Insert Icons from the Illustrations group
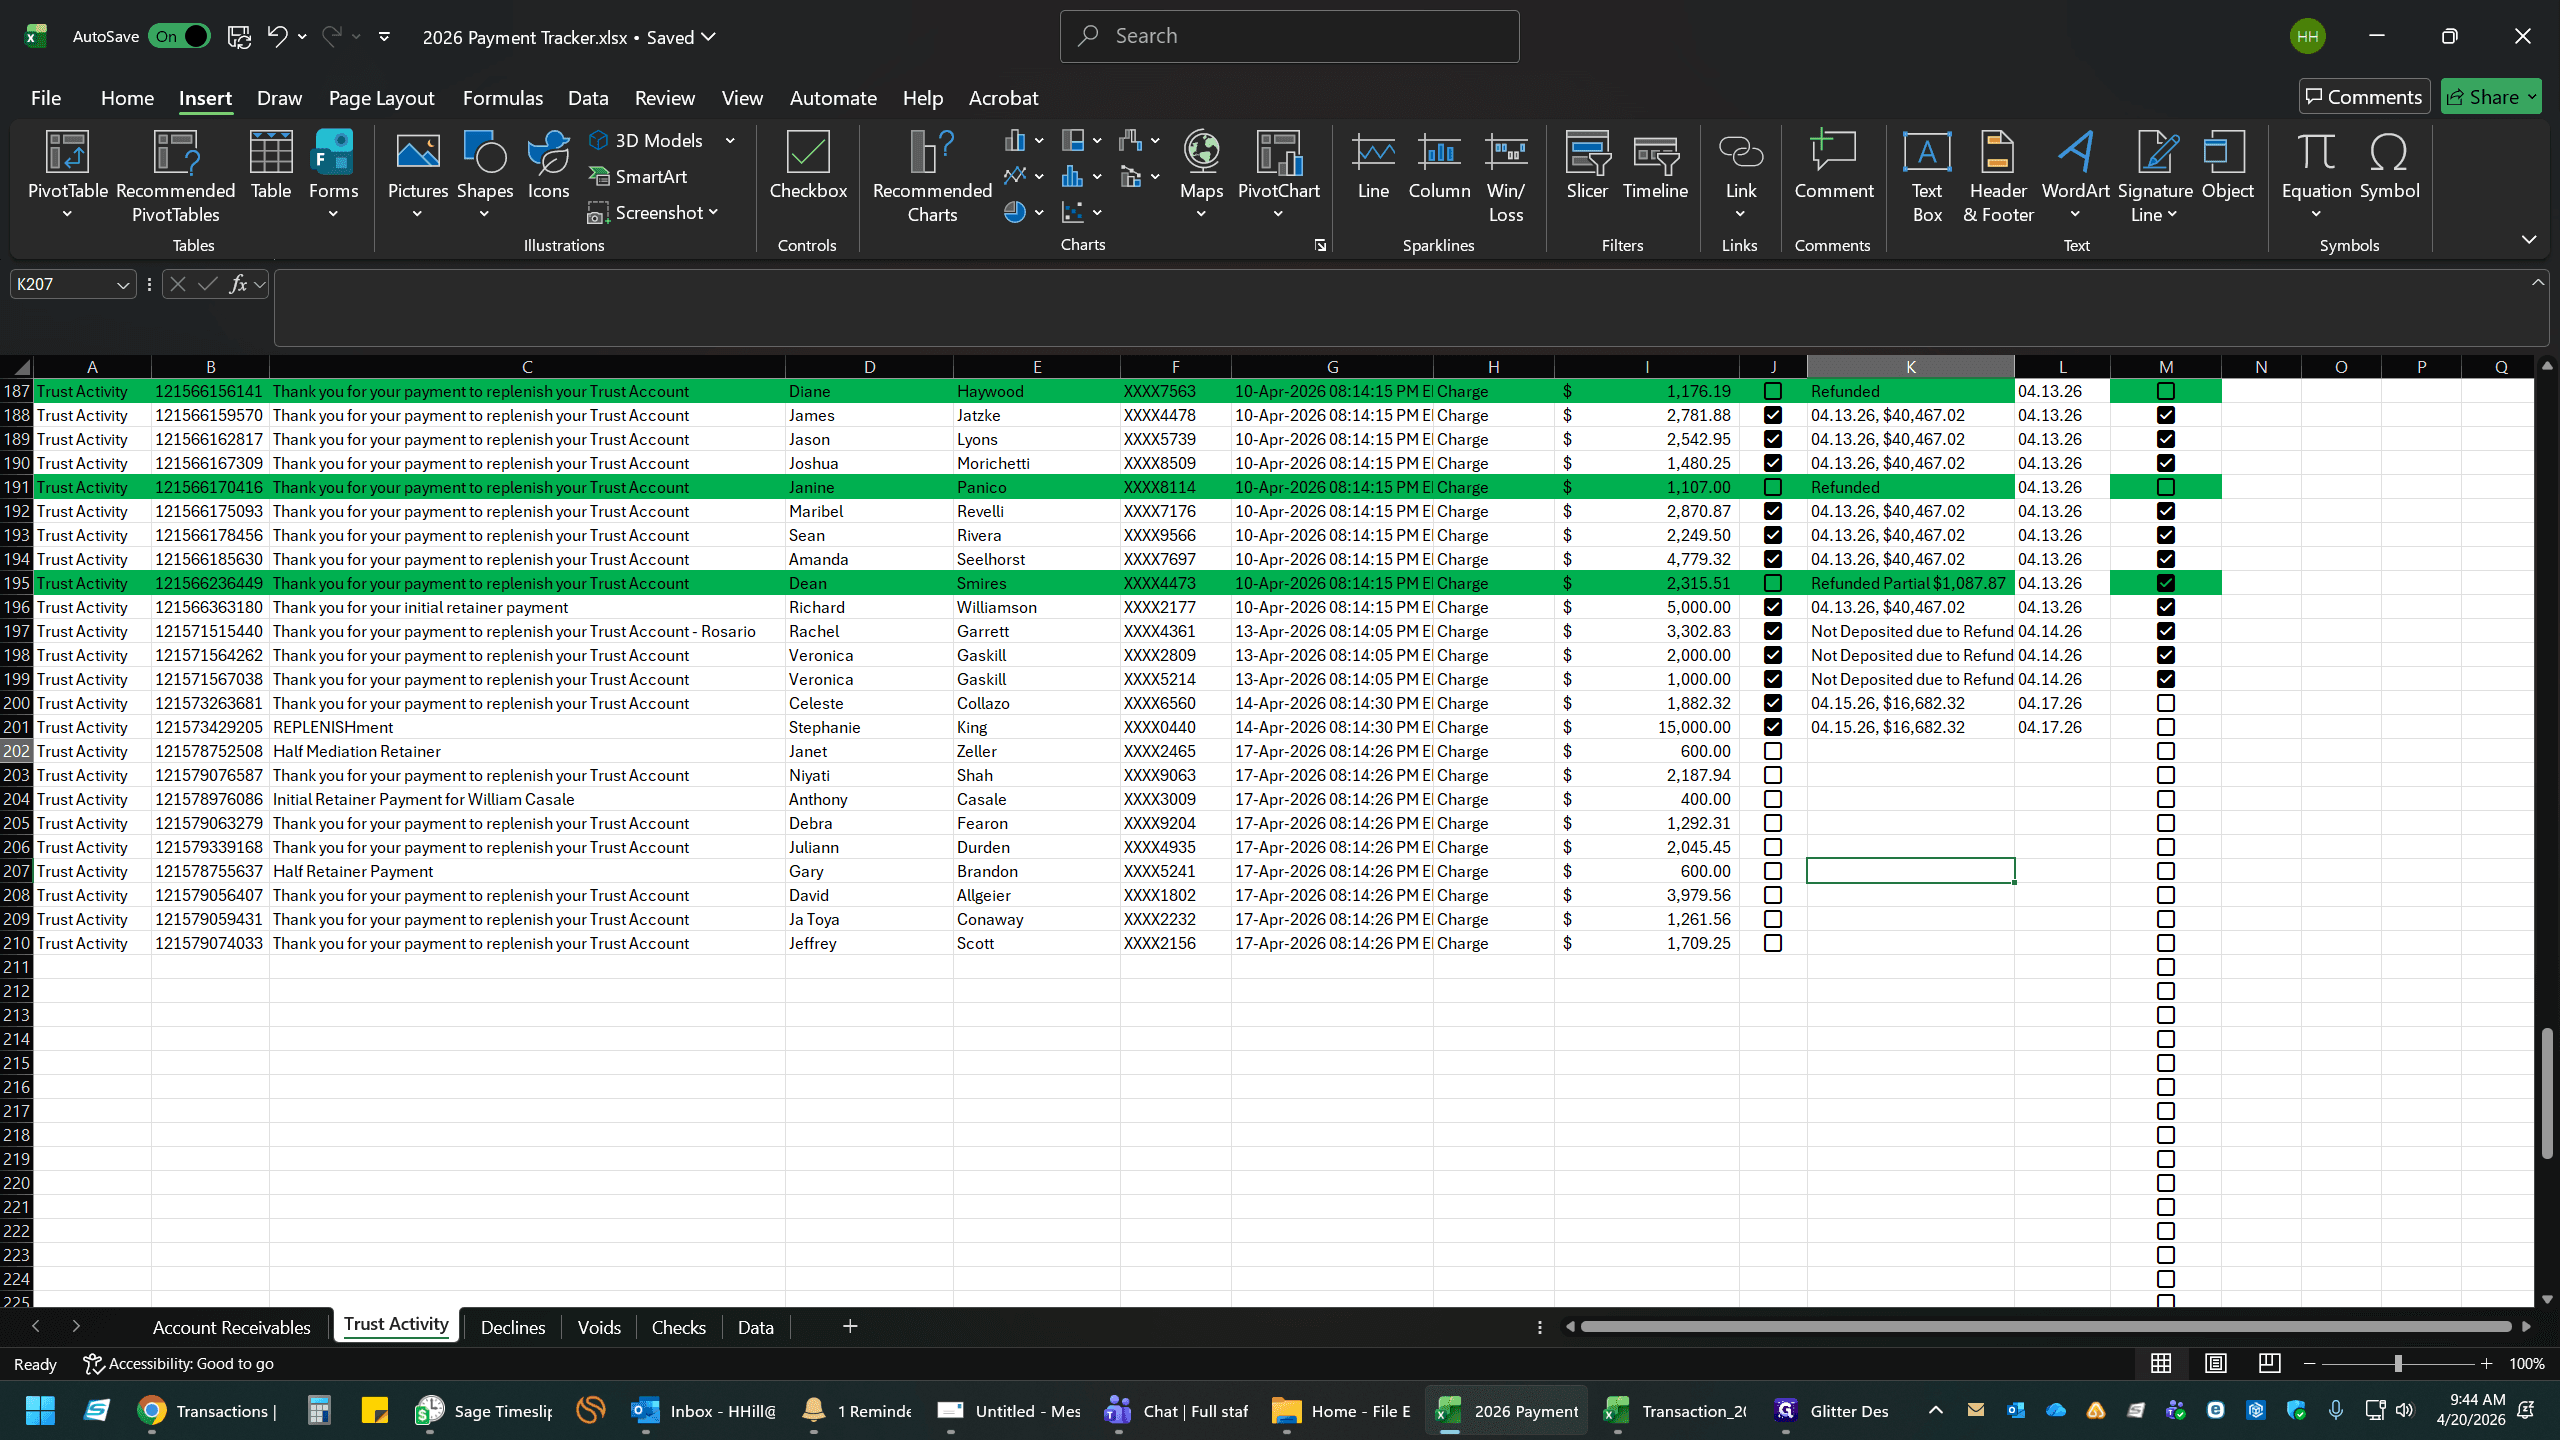The height and width of the screenshot is (1440, 2560). tap(548, 165)
